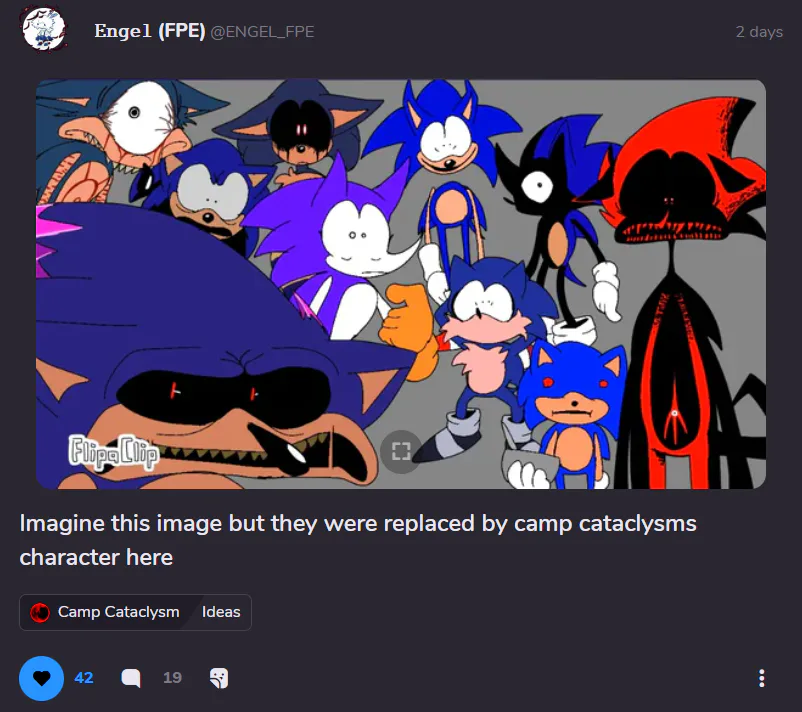Click the display name Engel (FPE)
Image resolution: width=802 pixels, height=712 pixels.
(x=149, y=31)
